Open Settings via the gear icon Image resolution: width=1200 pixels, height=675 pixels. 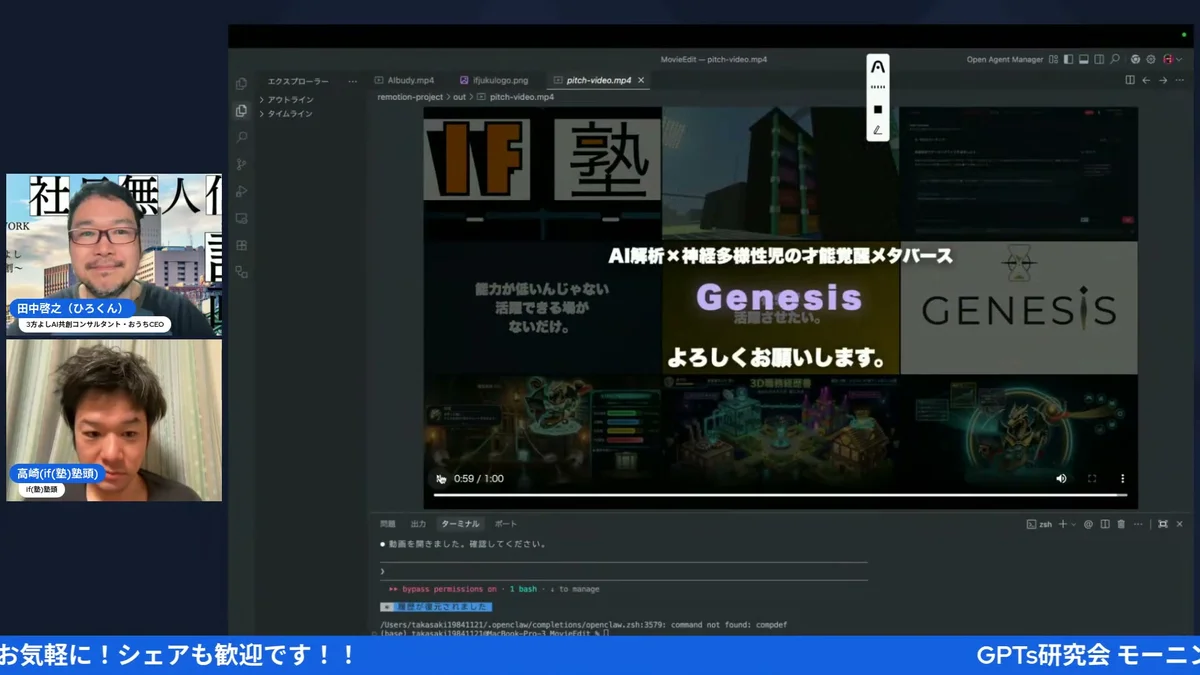pos(1151,59)
